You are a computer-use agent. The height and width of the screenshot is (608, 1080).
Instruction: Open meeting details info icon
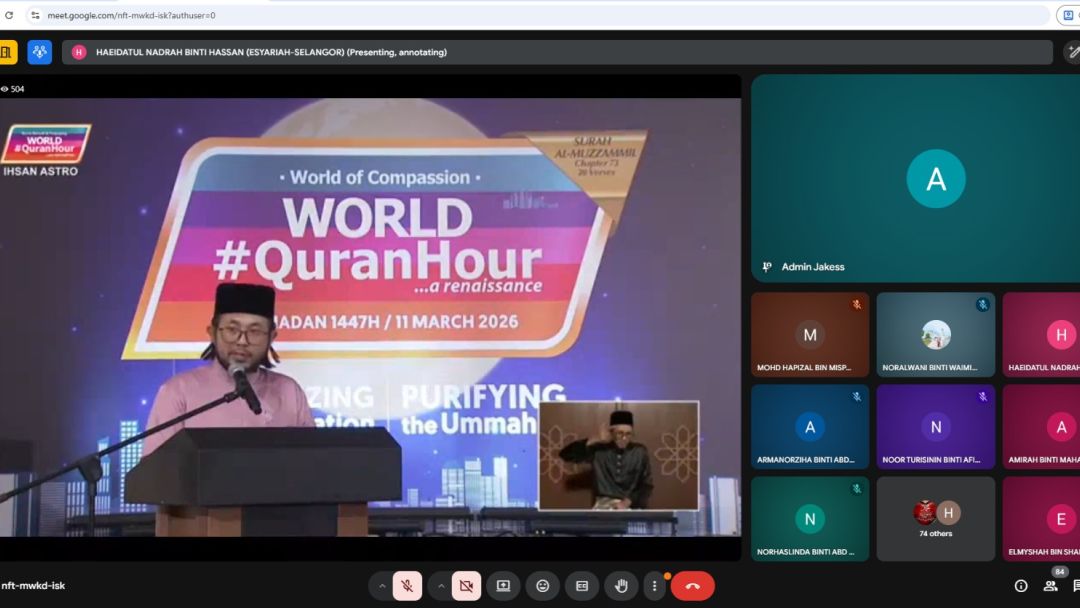(1021, 586)
